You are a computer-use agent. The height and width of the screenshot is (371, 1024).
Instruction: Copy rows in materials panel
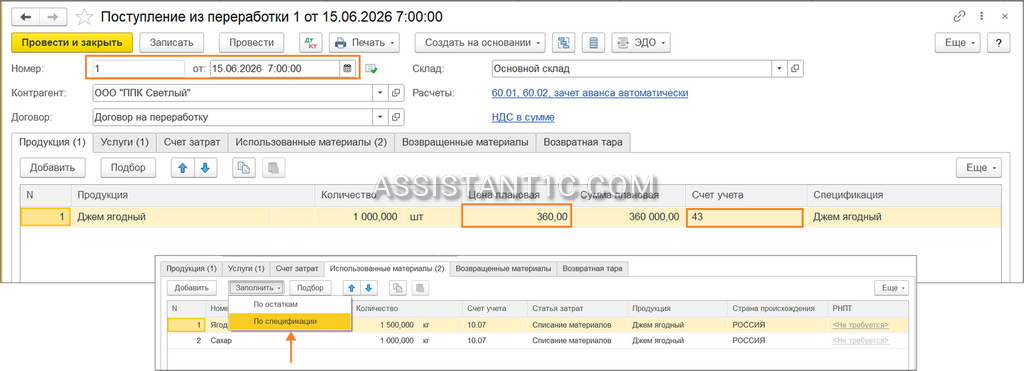click(x=397, y=287)
